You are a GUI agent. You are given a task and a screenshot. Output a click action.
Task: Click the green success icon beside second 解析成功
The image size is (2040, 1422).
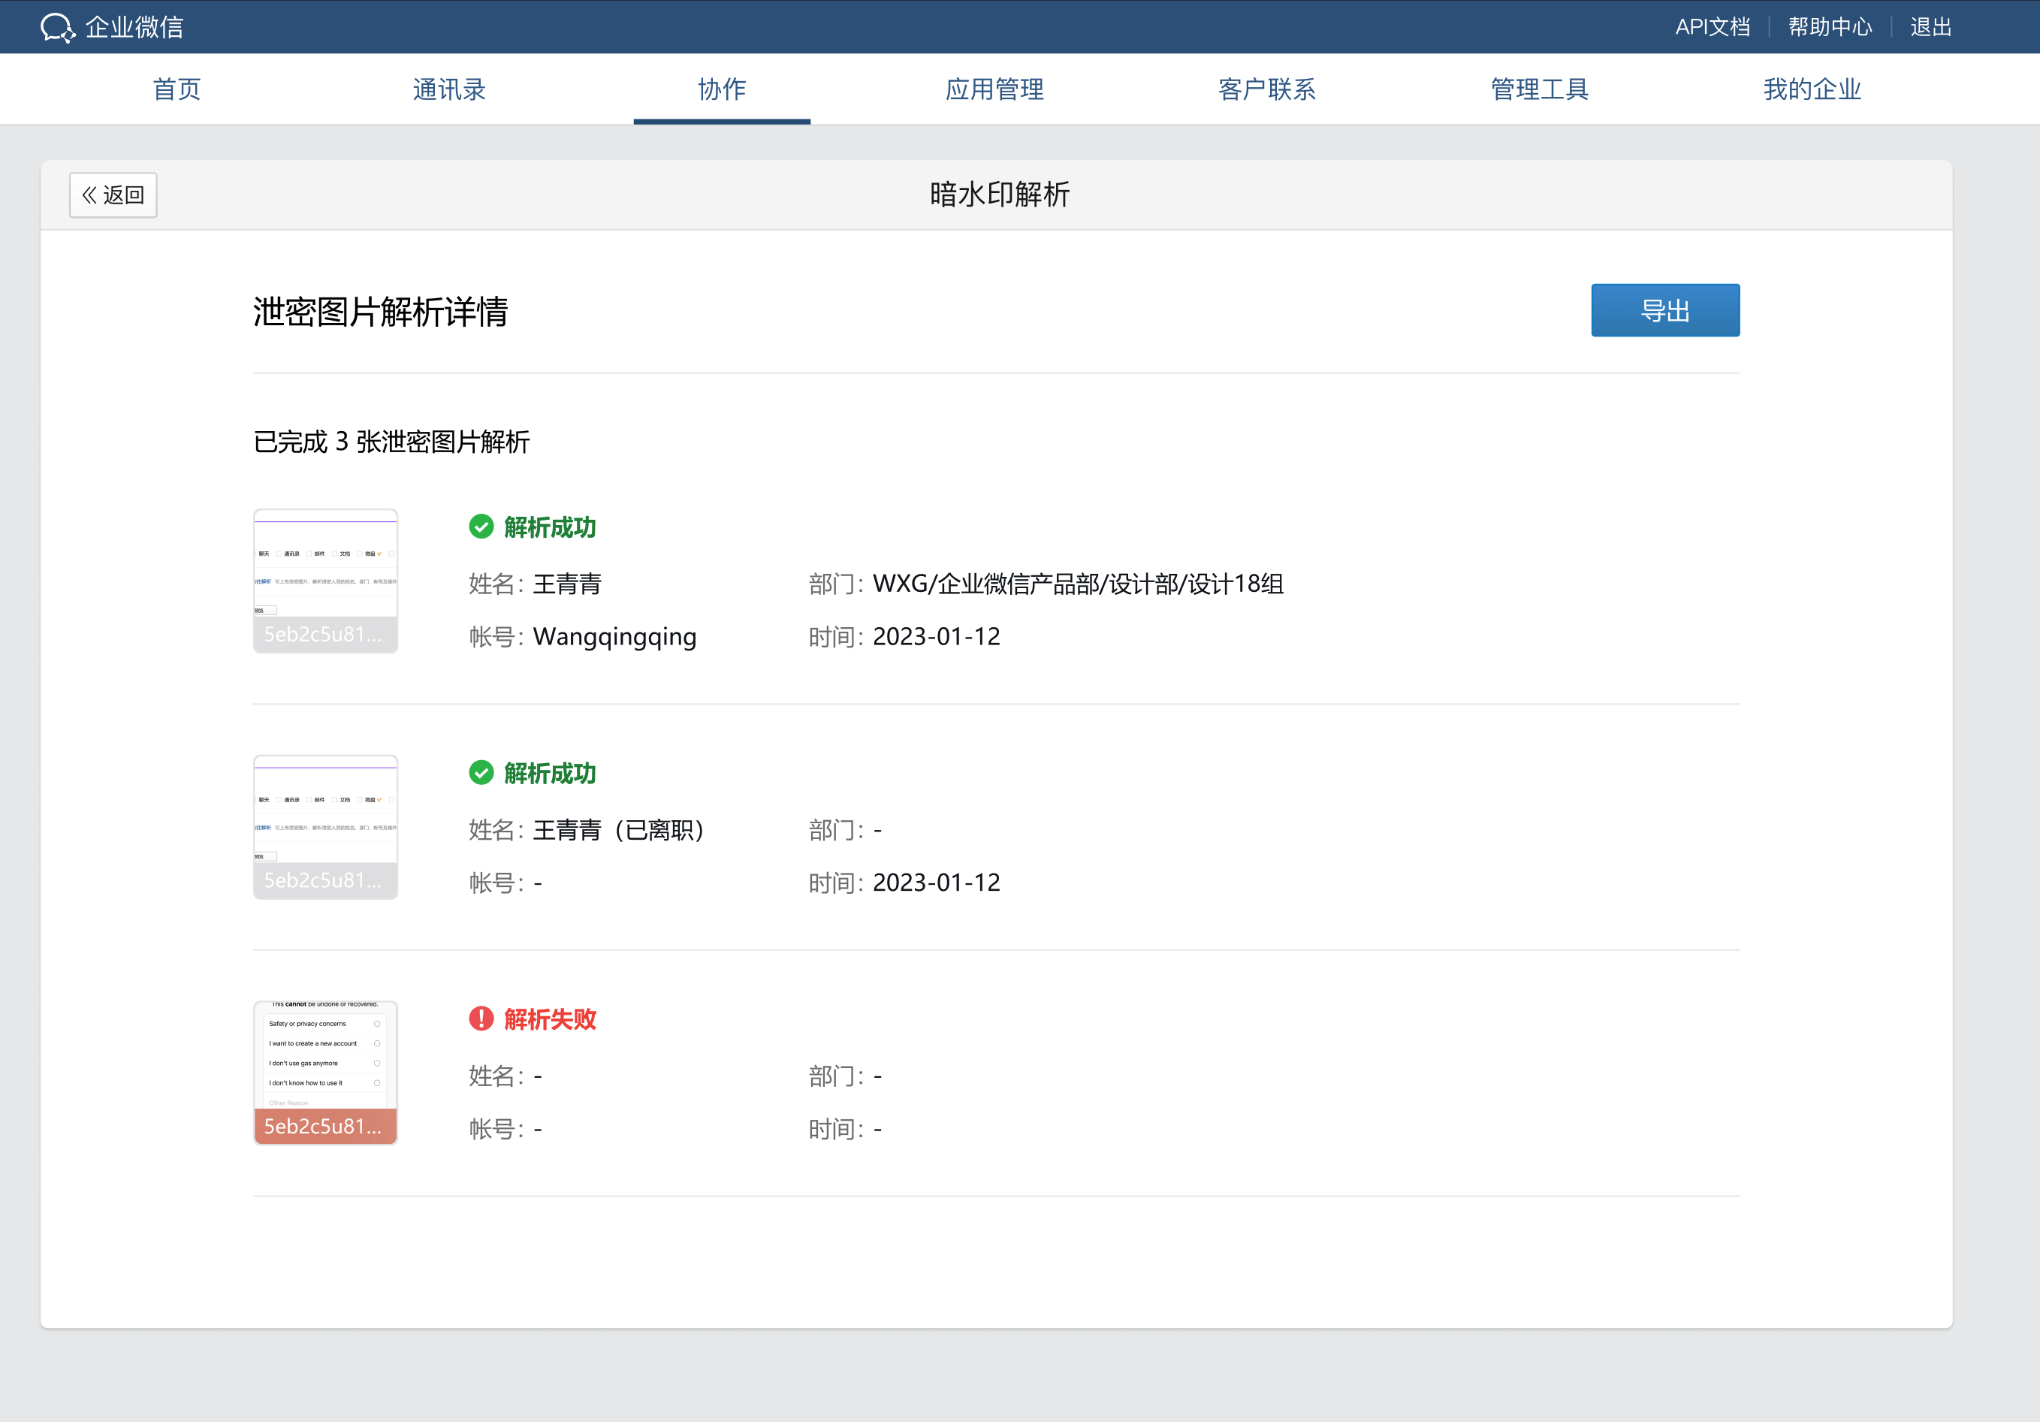point(482,772)
